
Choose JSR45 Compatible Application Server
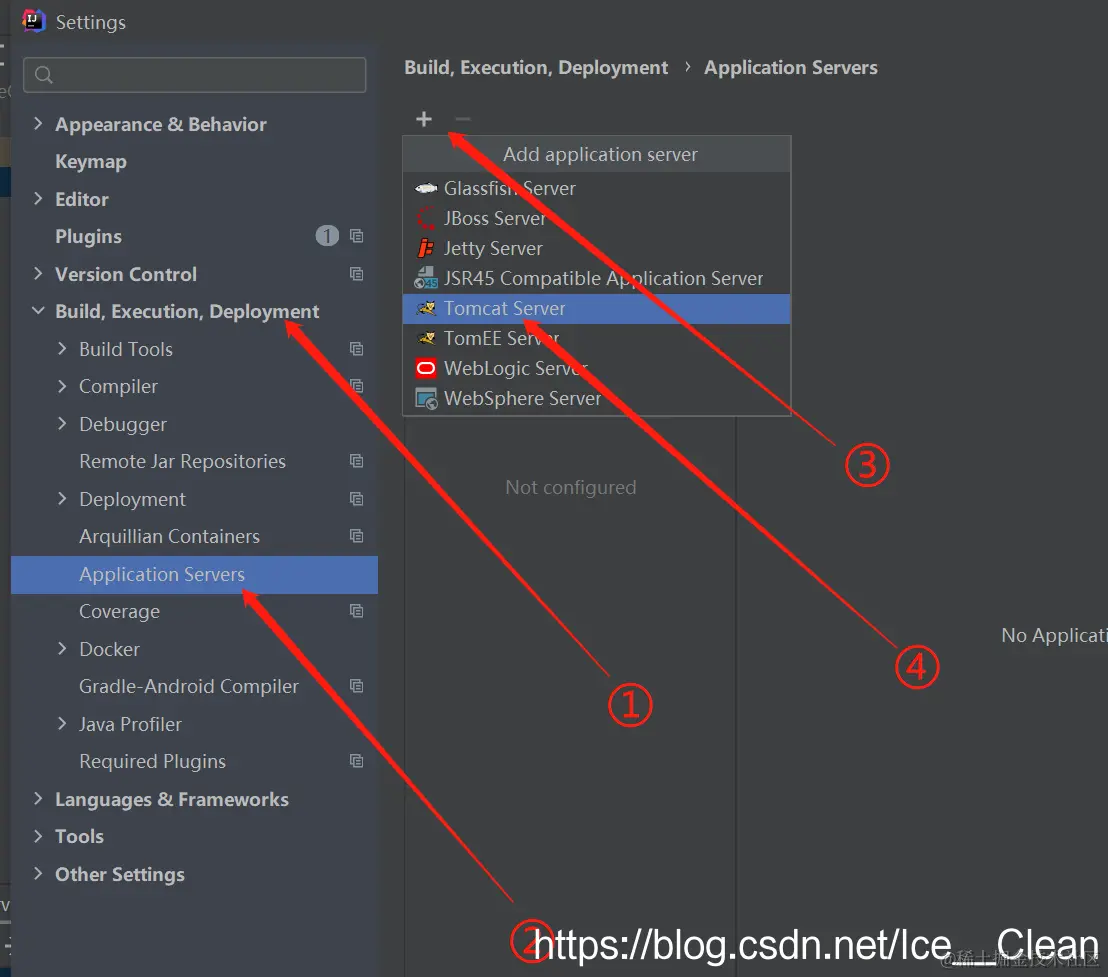tap(596, 278)
